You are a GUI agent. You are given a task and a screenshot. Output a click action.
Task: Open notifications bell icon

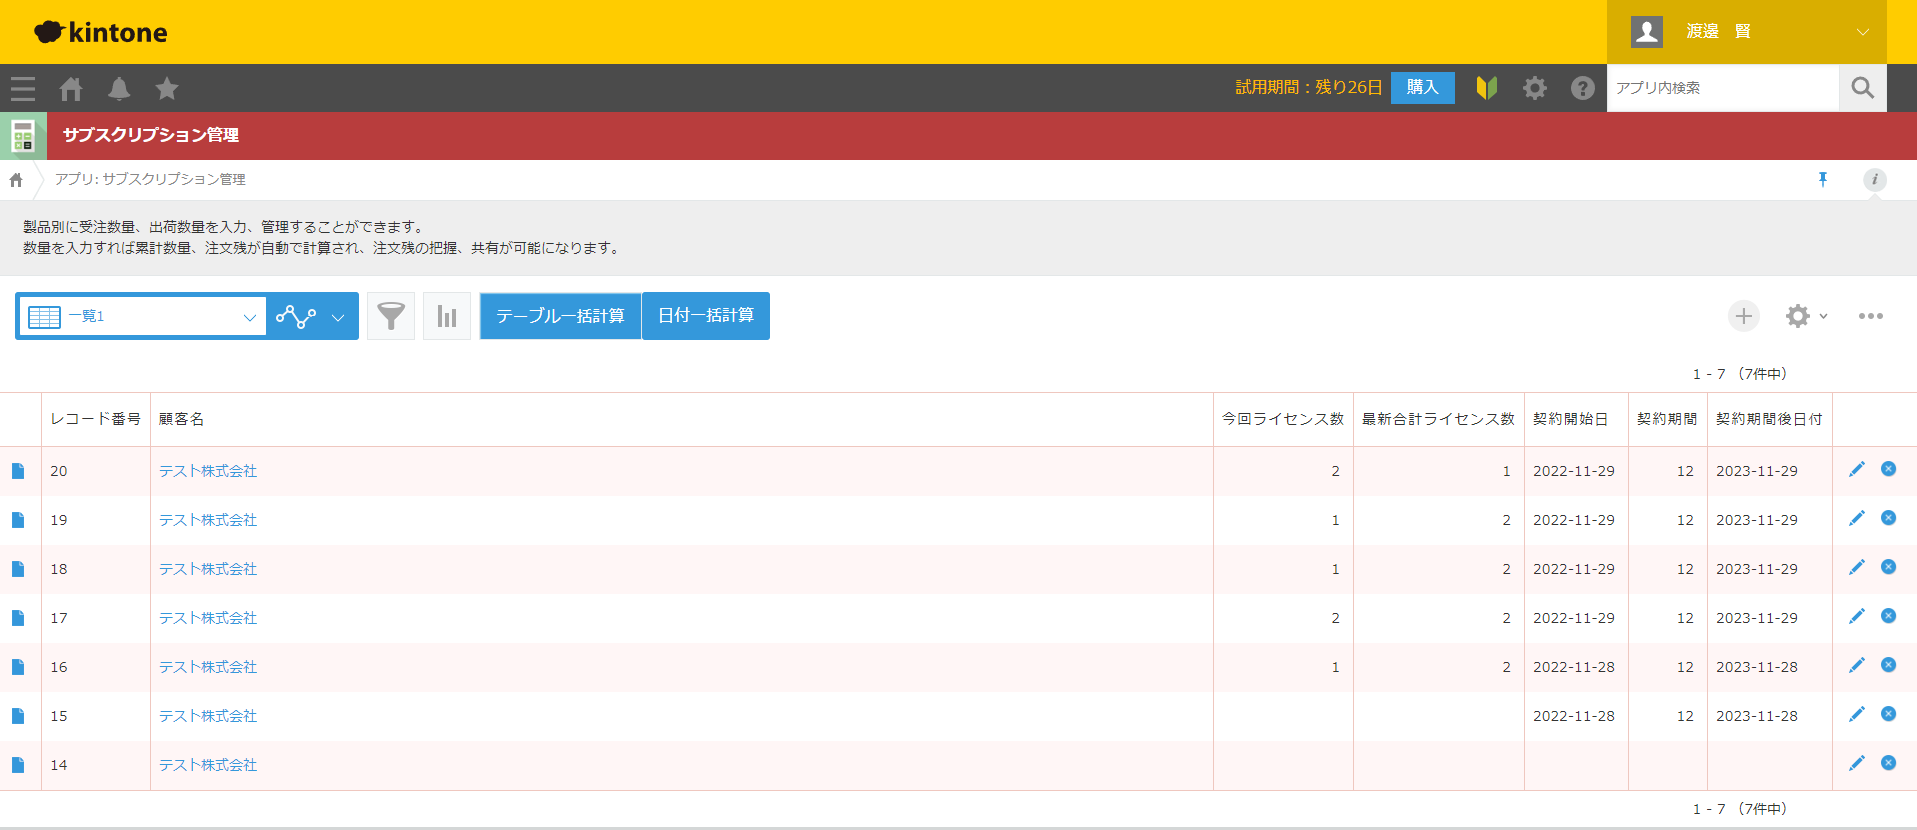(x=119, y=89)
